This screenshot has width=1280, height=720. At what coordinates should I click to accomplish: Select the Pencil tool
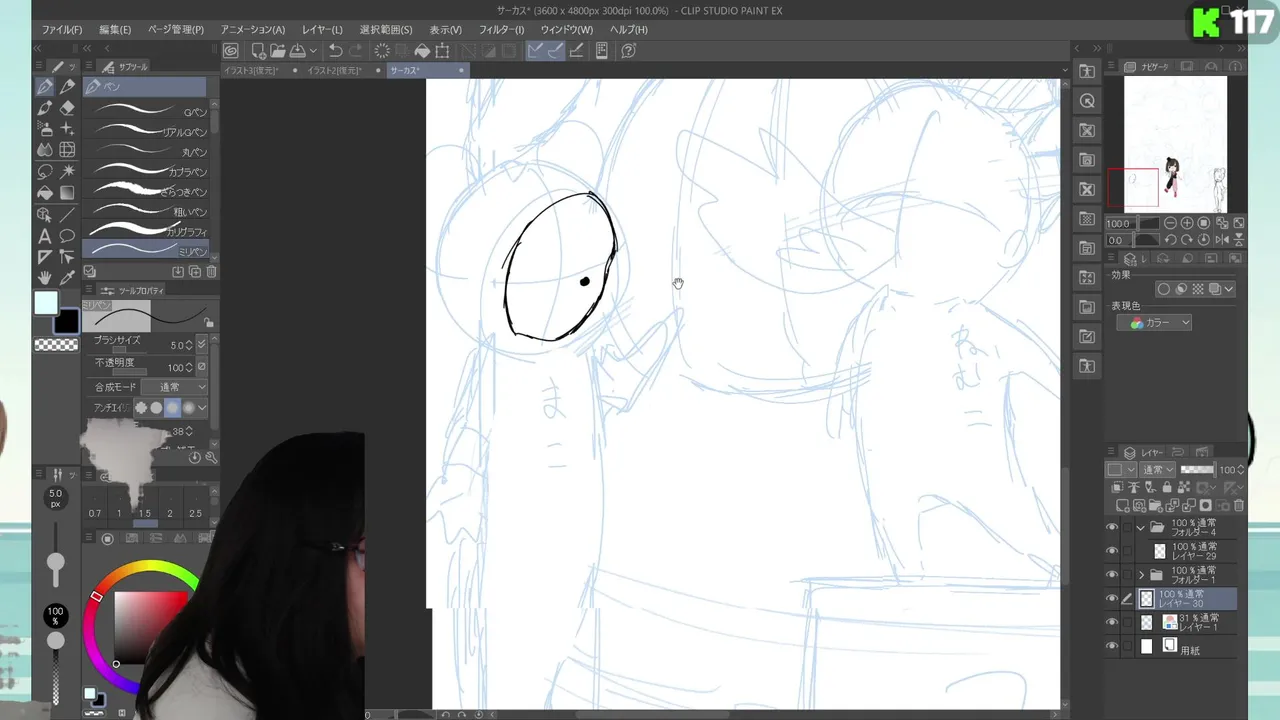(67, 88)
